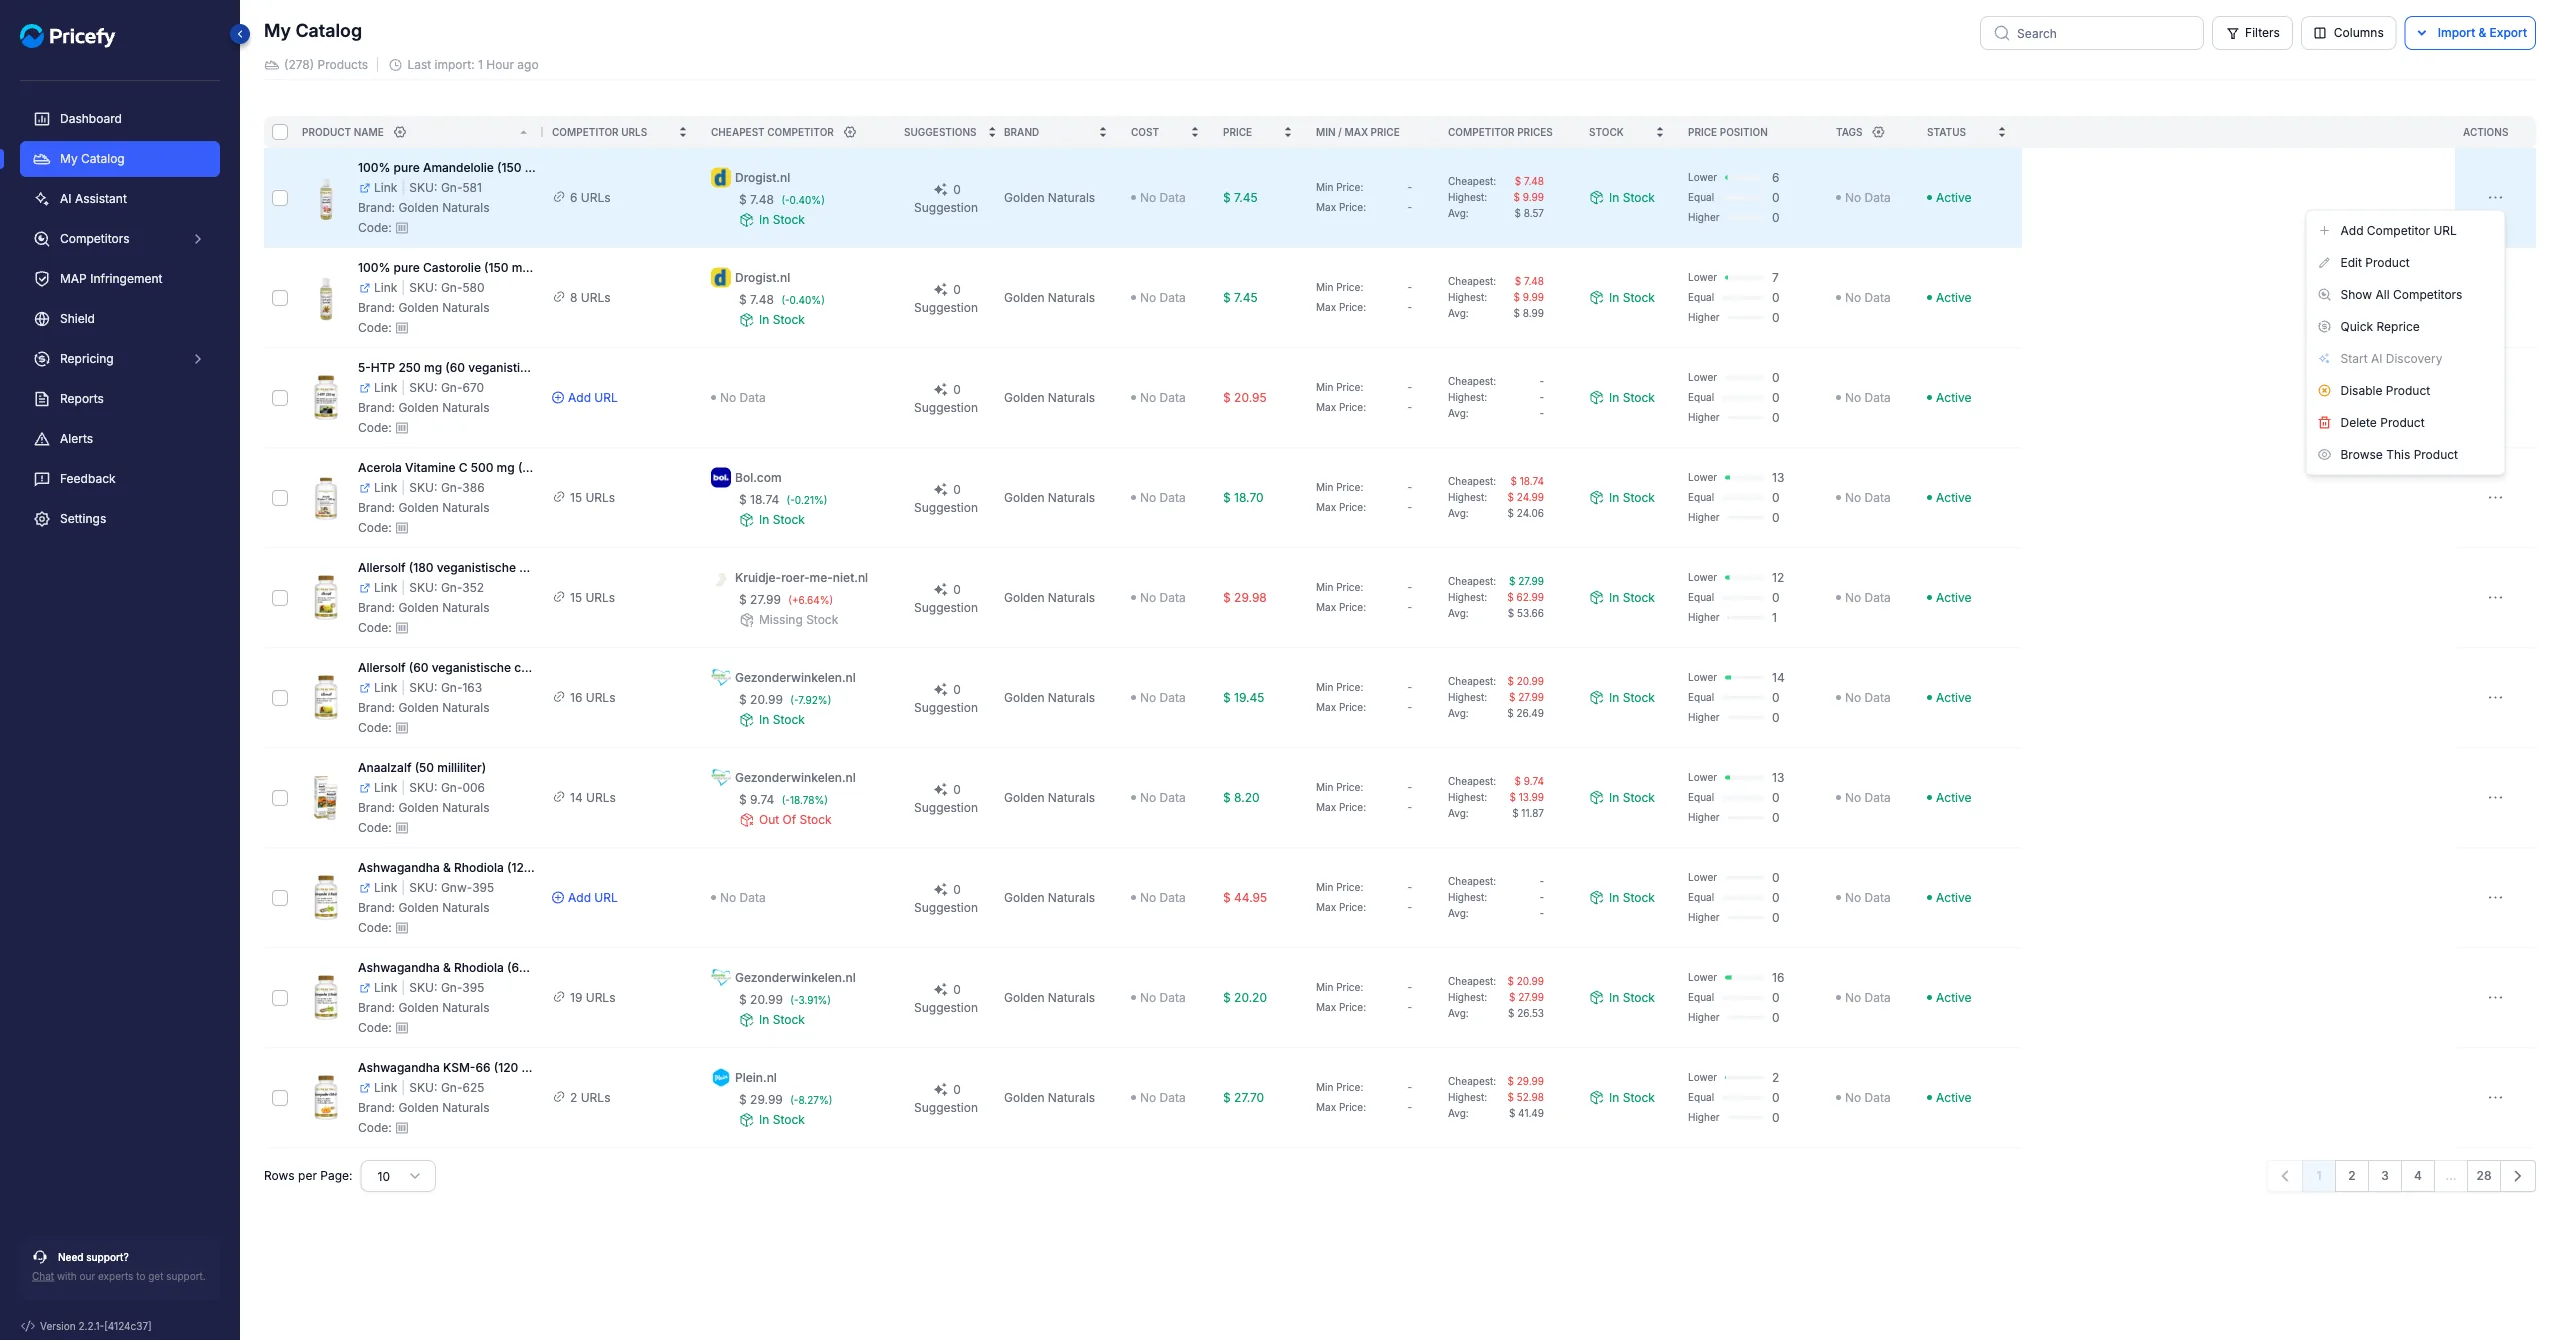Focus the Search field
Viewport: 2560px width, 1340px height.
pyautogui.click(x=2091, y=33)
